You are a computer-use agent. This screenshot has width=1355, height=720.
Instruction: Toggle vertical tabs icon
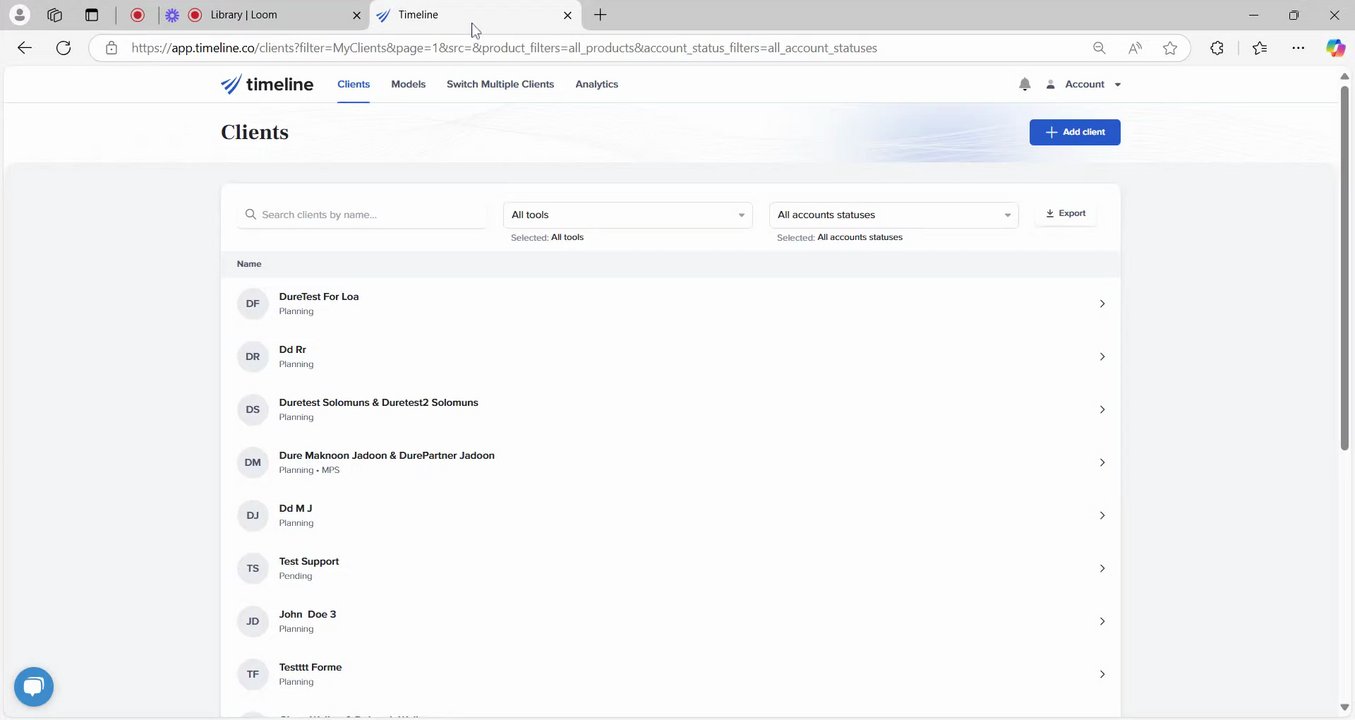click(x=92, y=15)
